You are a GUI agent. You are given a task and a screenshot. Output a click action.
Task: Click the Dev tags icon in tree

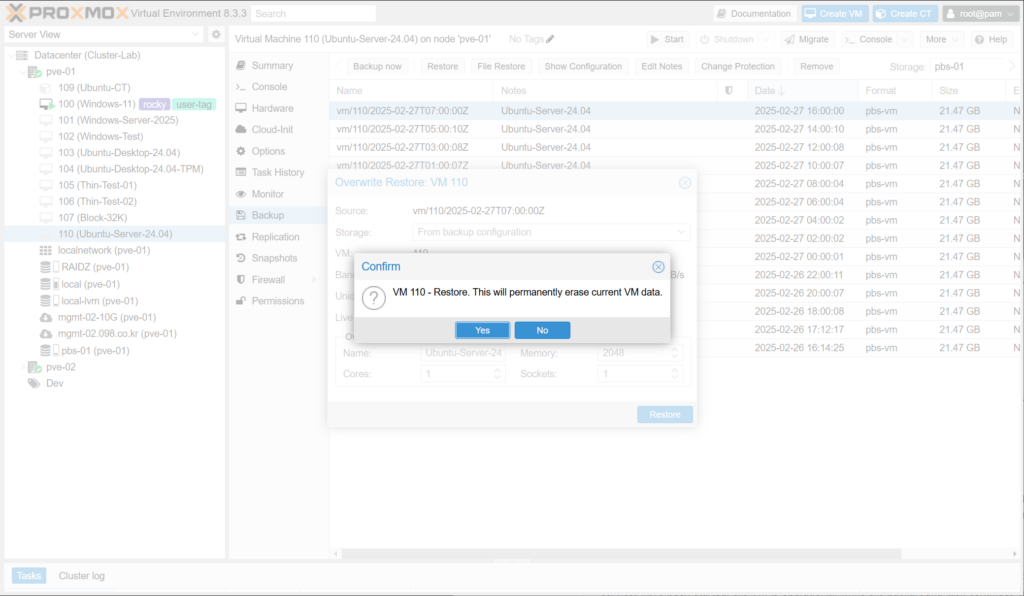[x=33, y=383]
